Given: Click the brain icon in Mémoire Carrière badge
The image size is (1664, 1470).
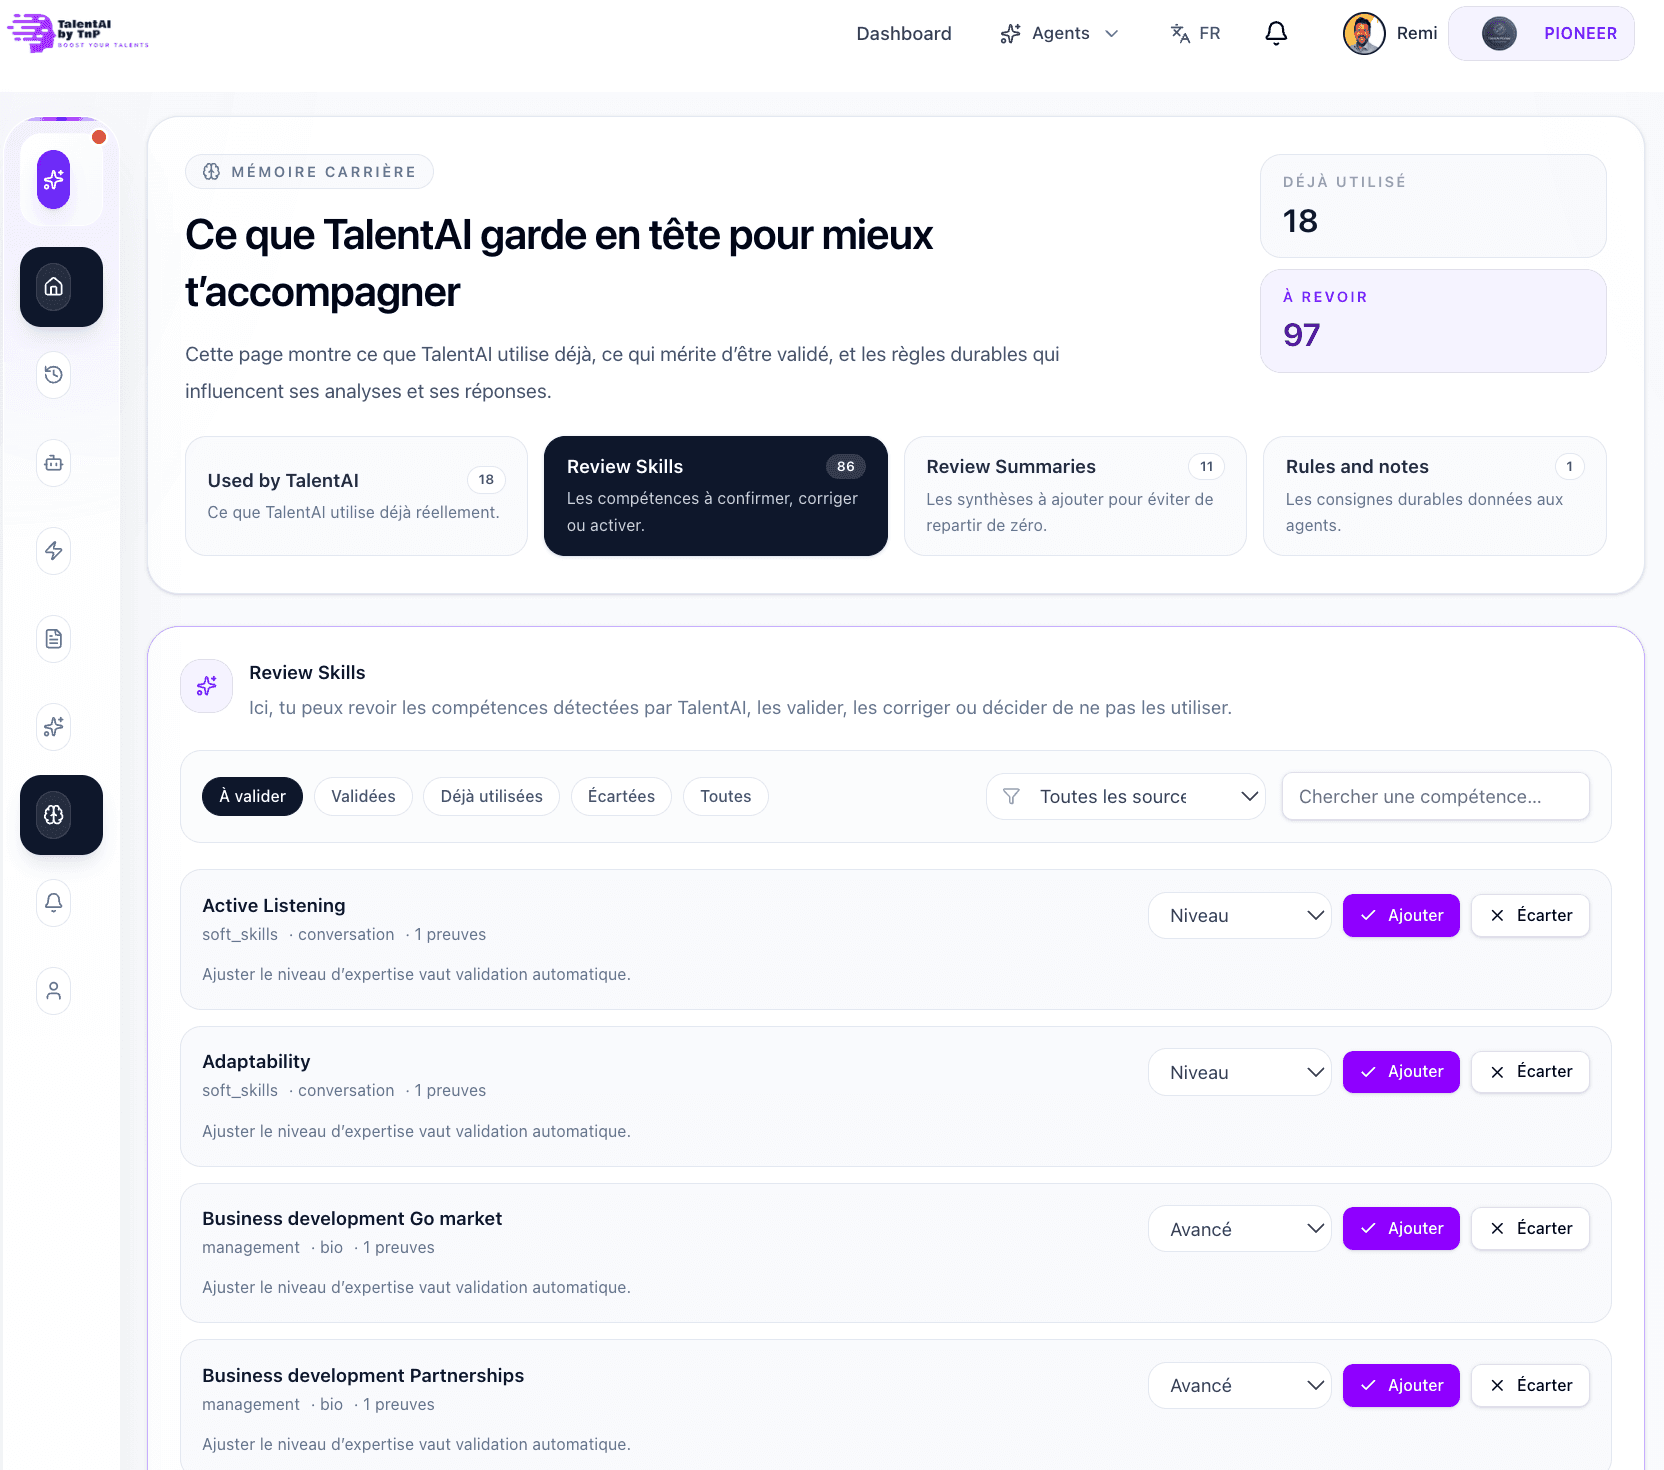Looking at the screenshot, I should click(212, 172).
